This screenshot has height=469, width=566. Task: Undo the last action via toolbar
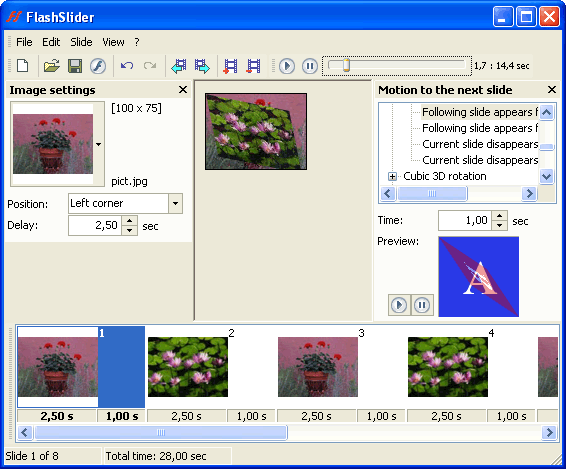[x=127, y=66]
